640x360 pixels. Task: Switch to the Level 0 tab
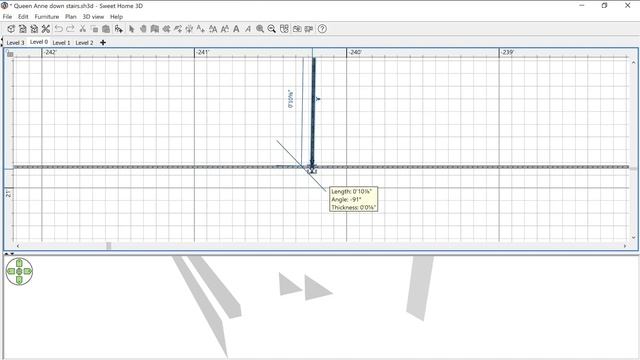(39, 42)
